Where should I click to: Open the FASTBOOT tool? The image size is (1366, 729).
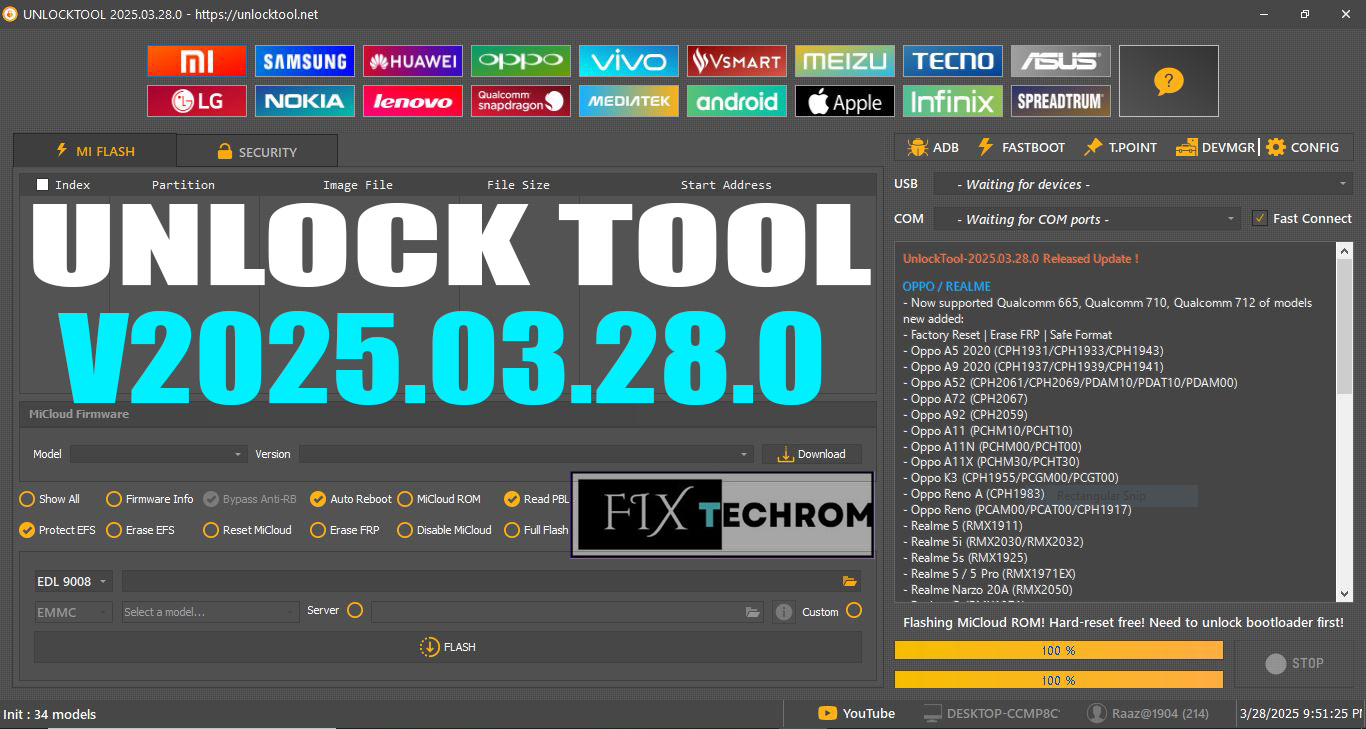tap(1021, 147)
